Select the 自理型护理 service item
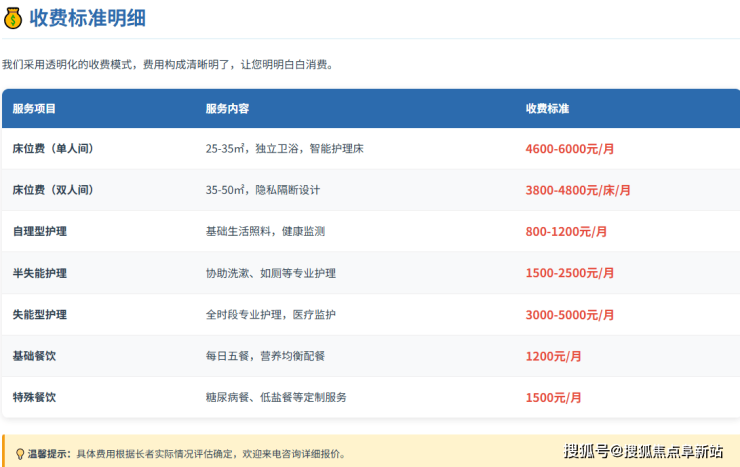 [x=40, y=231]
